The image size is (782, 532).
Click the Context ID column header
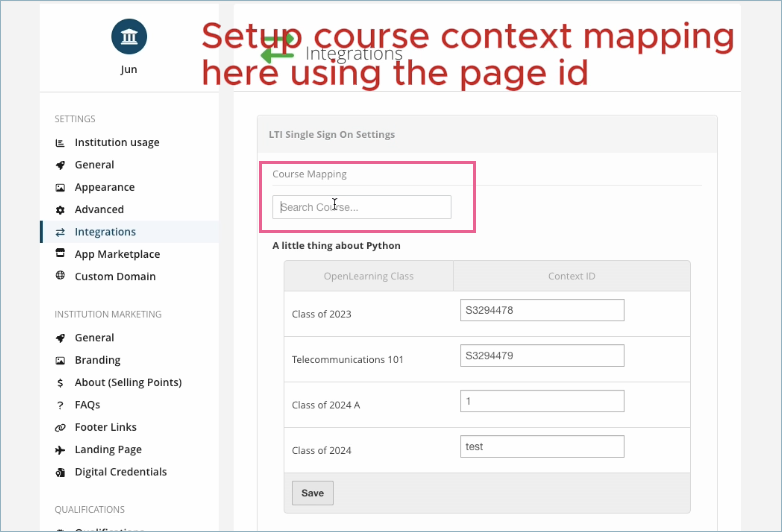[x=572, y=276]
